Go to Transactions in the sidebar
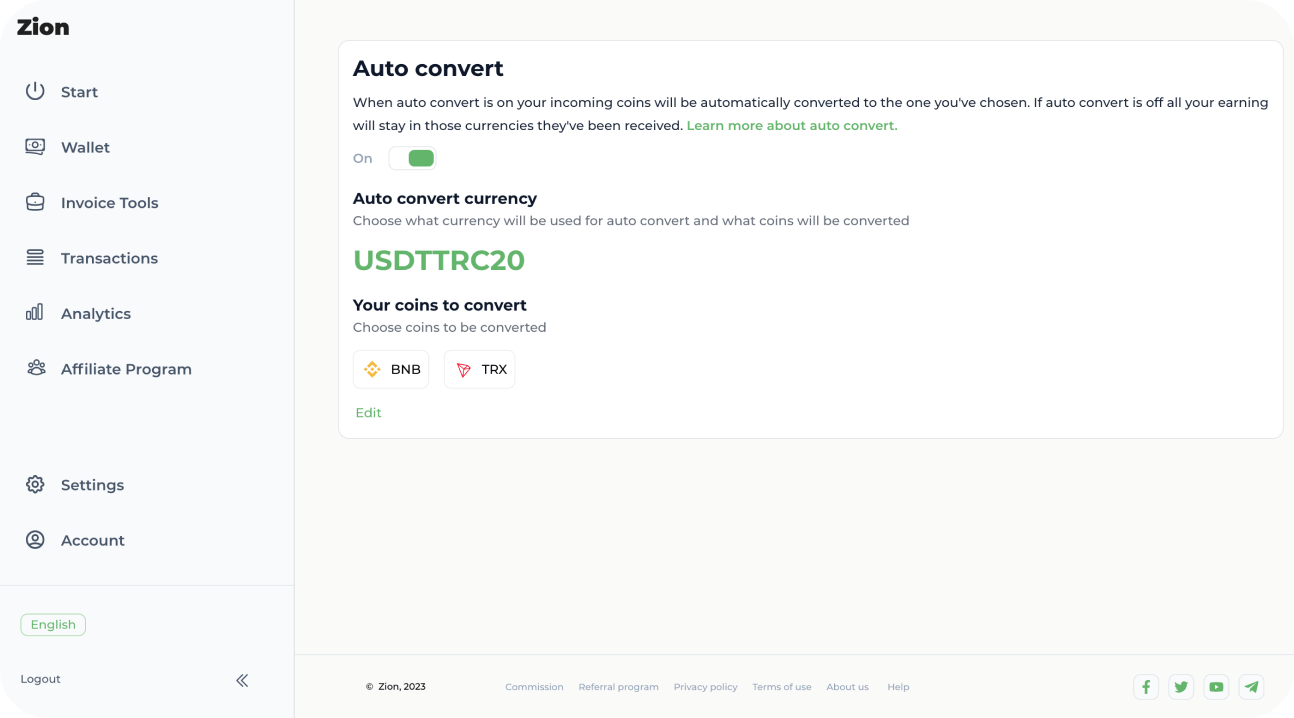The image size is (1294, 718). click(109, 258)
